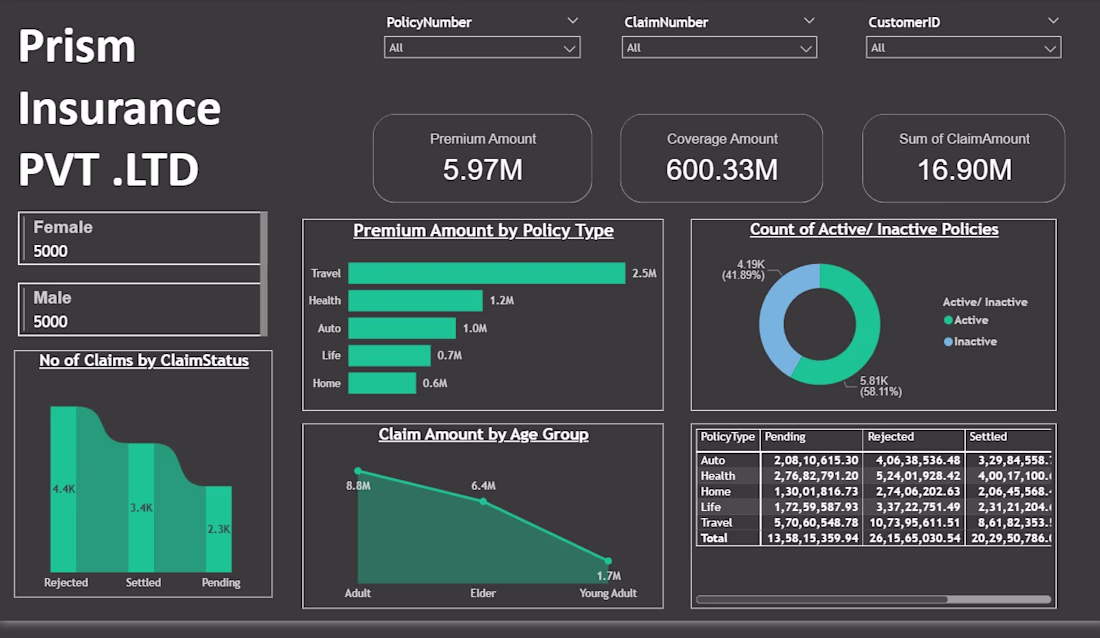Select the Coverage Amount 600.33M card
This screenshot has height=638, width=1100.
click(721, 159)
